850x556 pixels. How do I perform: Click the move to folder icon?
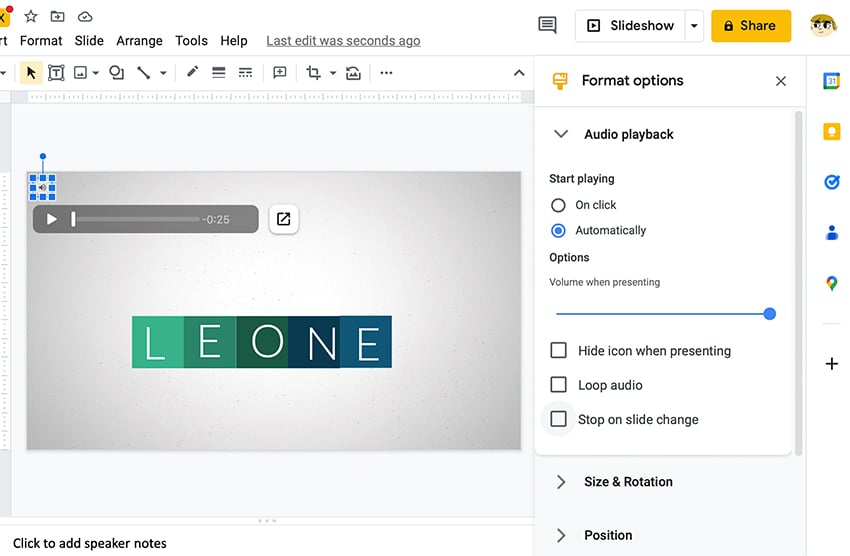tap(58, 16)
